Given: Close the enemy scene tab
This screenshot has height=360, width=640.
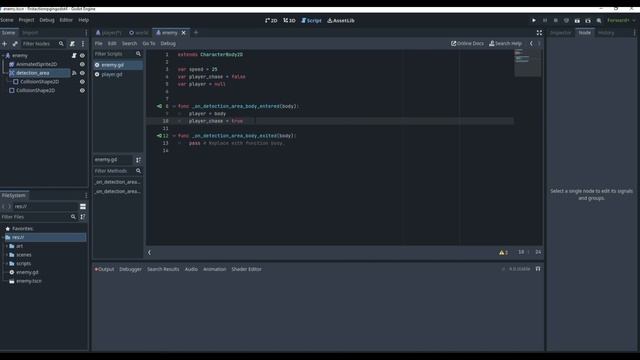Looking at the screenshot, I should 184,33.
